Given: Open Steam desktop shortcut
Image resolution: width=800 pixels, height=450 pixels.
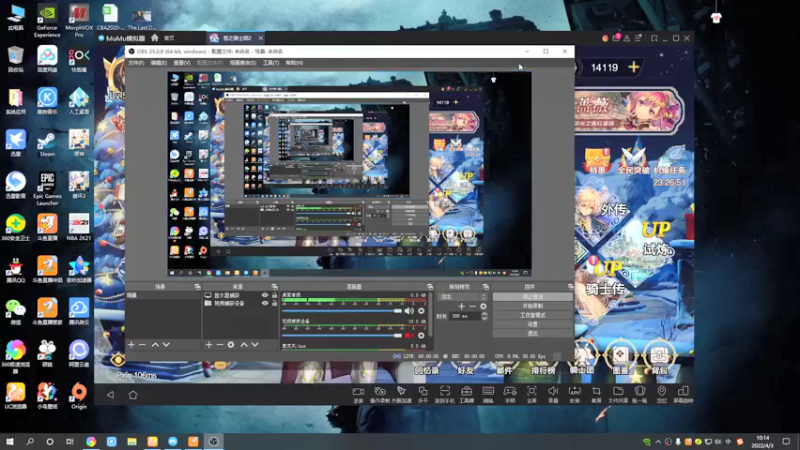Looking at the screenshot, I should click(47, 143).
